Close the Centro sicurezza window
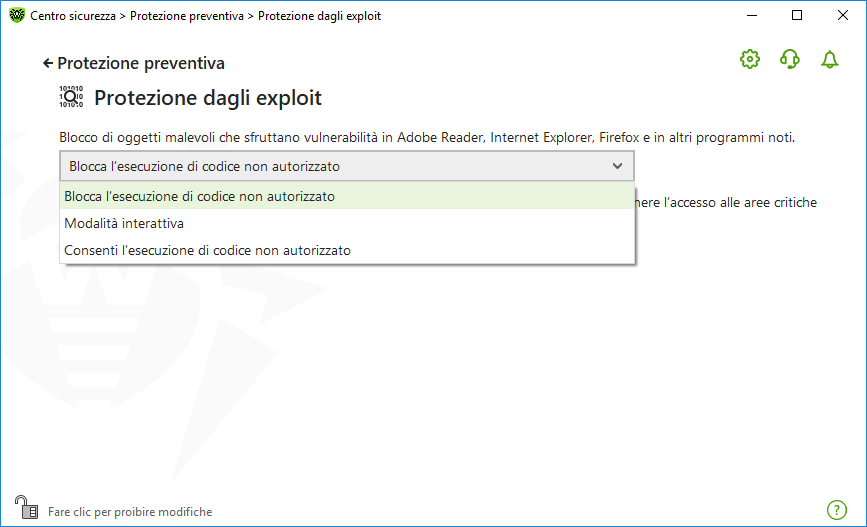867x527 pixels. [843, 16]
